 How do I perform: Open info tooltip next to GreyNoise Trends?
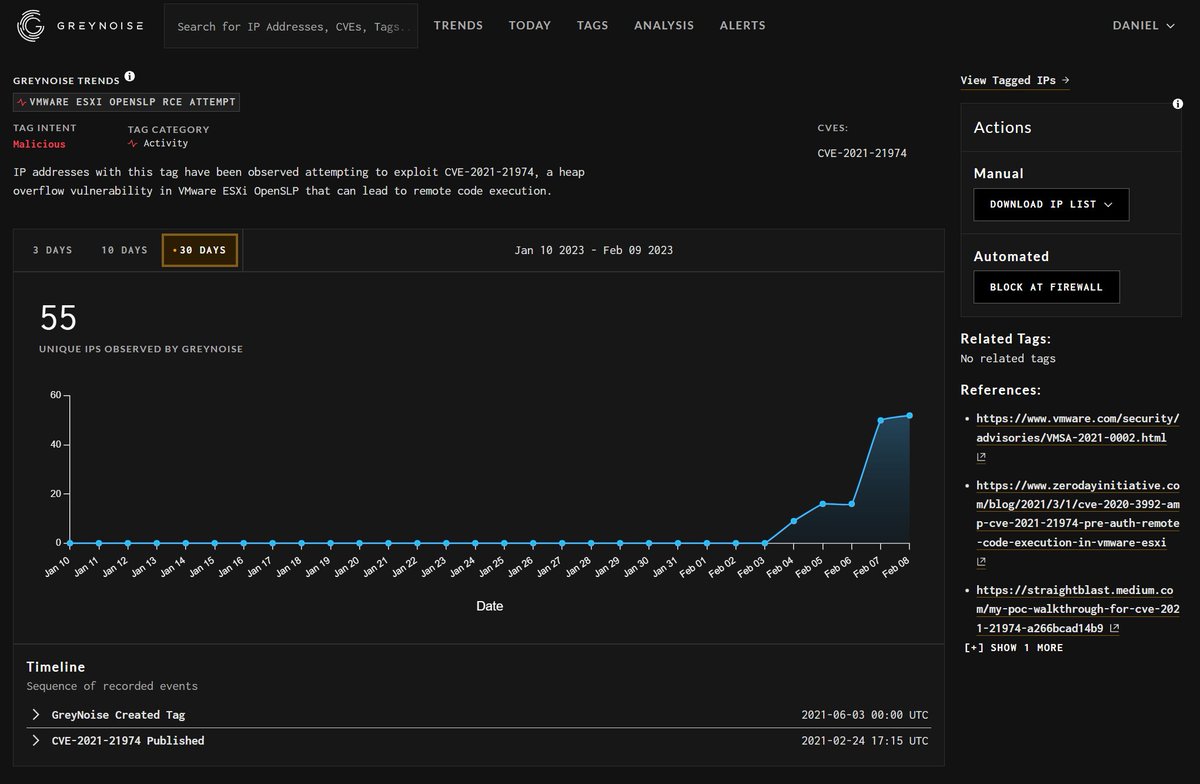tap(130, 77)
